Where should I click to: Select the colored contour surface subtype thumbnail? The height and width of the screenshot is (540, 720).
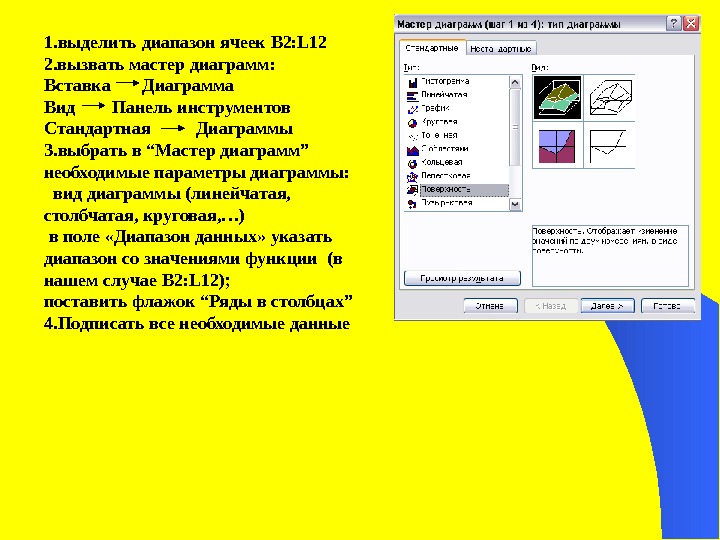point(557,146)
